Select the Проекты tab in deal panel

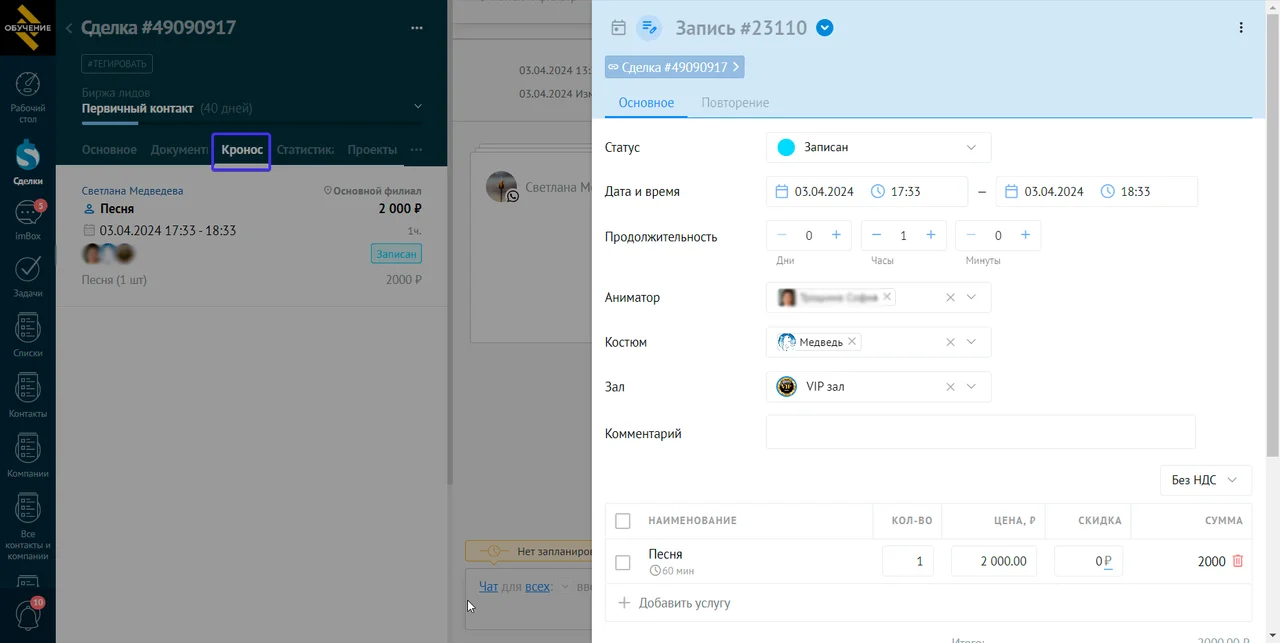tap(372, 150)
